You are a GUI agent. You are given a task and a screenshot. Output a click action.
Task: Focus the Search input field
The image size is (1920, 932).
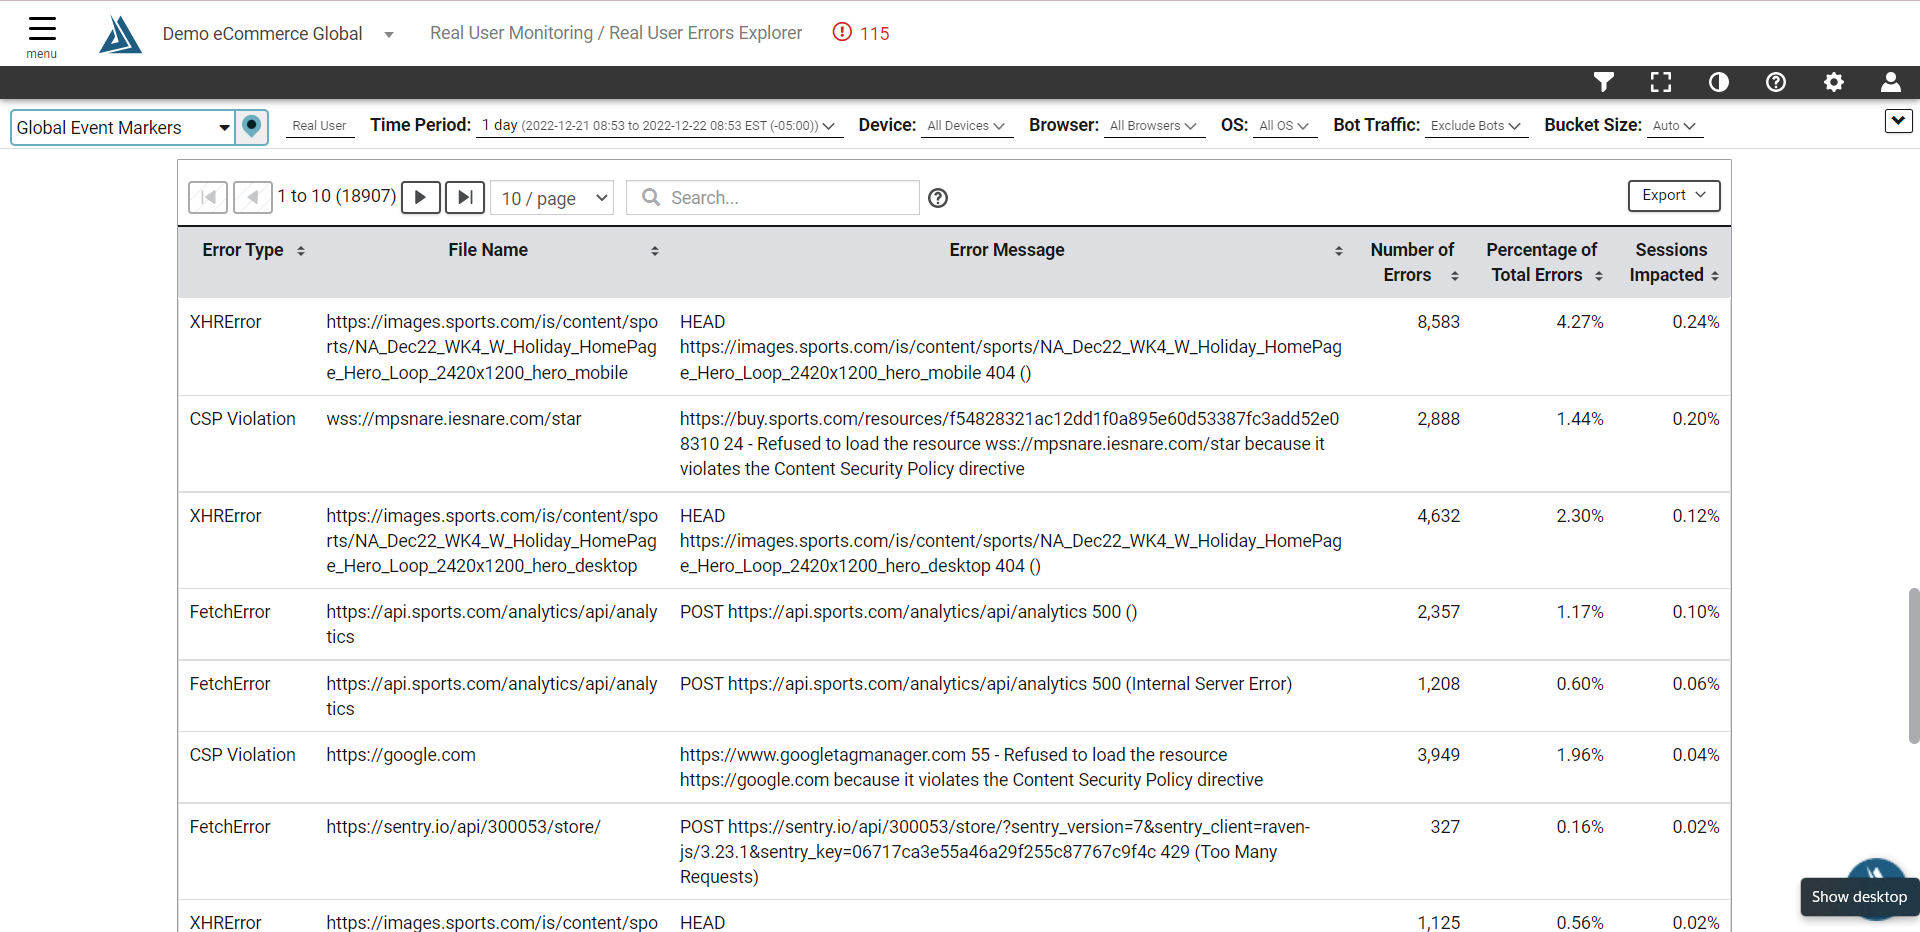(773, 198)
